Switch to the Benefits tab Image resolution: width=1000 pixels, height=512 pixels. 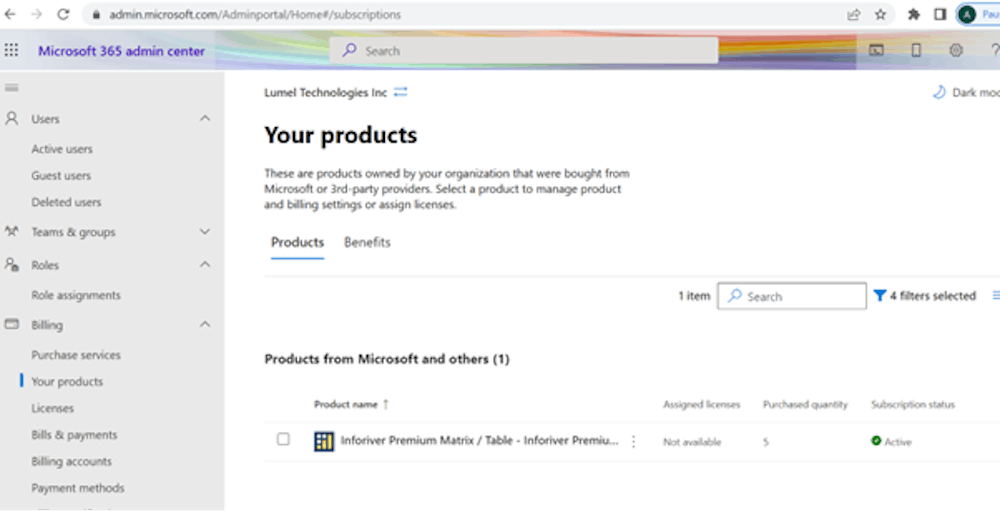tap(367, 242)
